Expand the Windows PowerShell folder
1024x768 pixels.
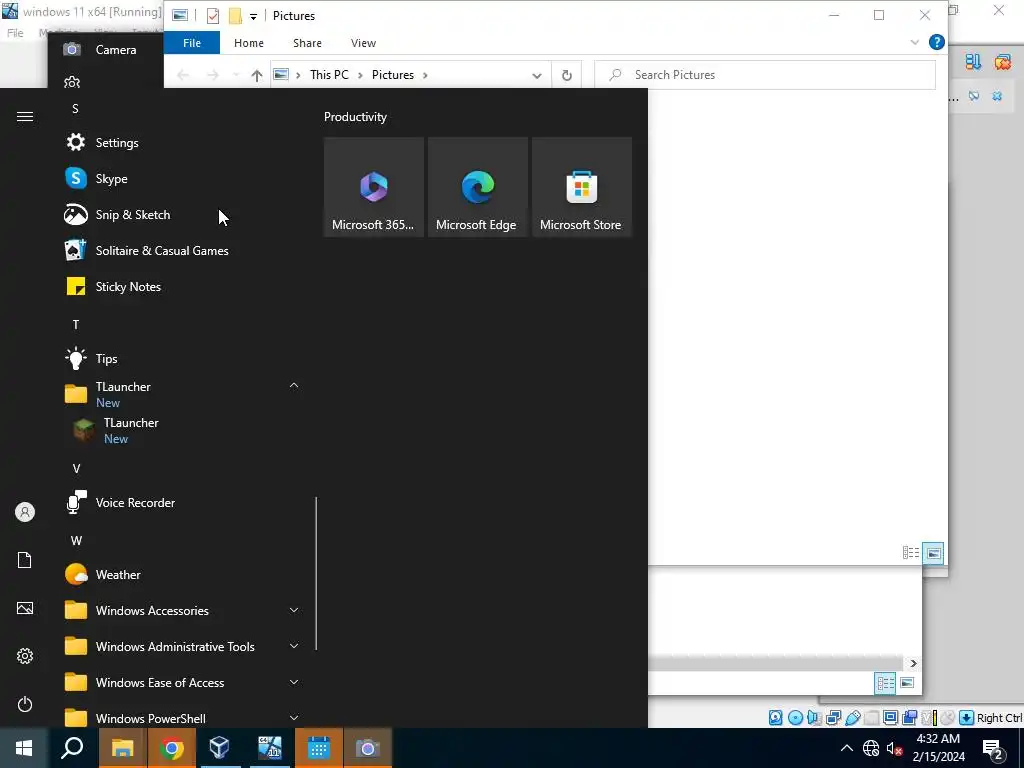294,718
